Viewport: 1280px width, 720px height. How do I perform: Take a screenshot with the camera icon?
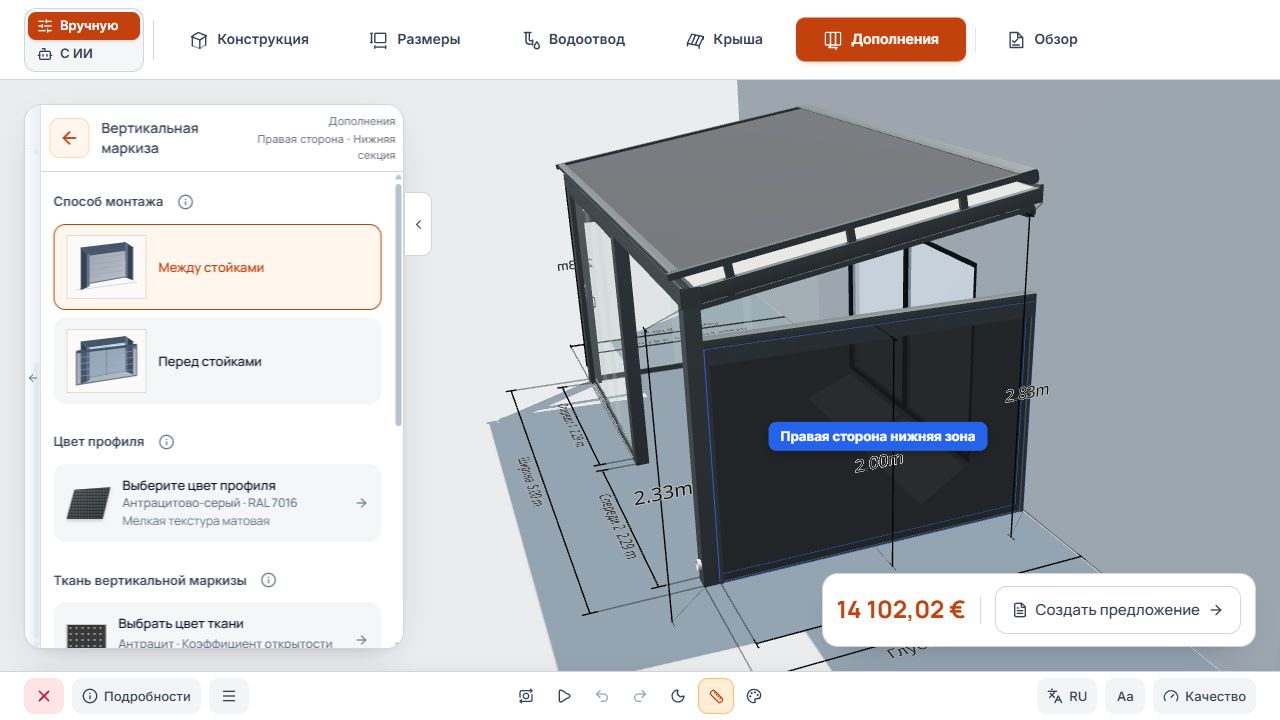526,696
